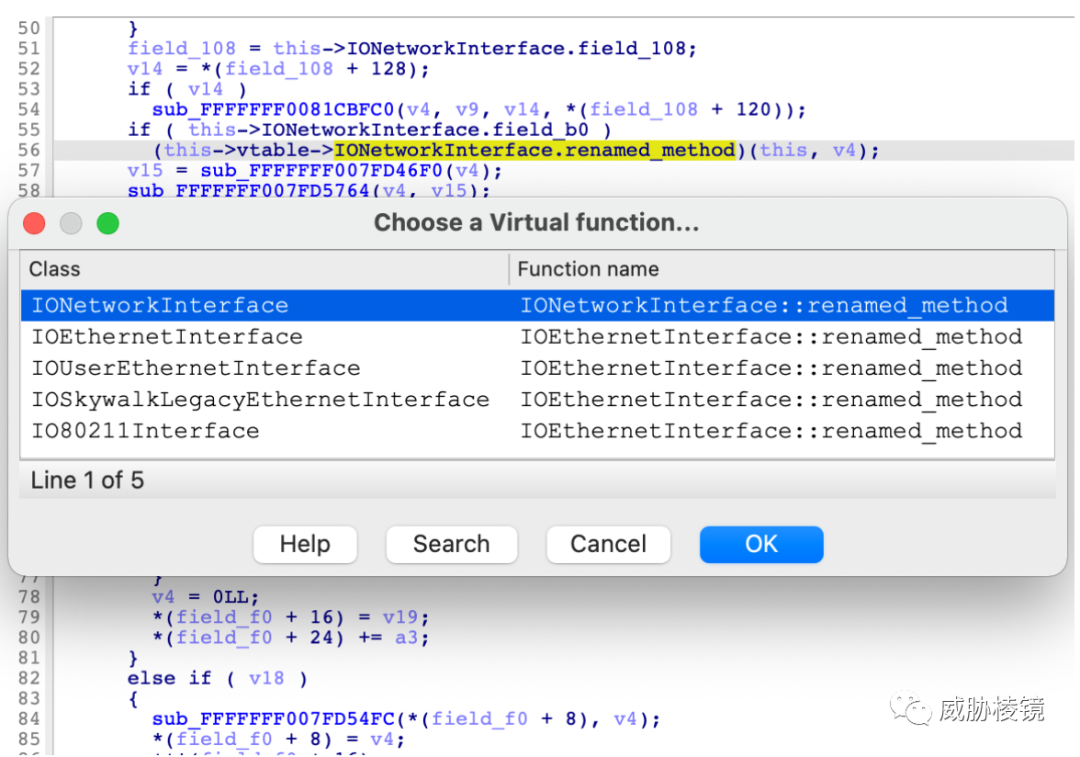Cancel the virtual function dialog
The width and height of the screenshot is (1080, 757).
[608, 544]
